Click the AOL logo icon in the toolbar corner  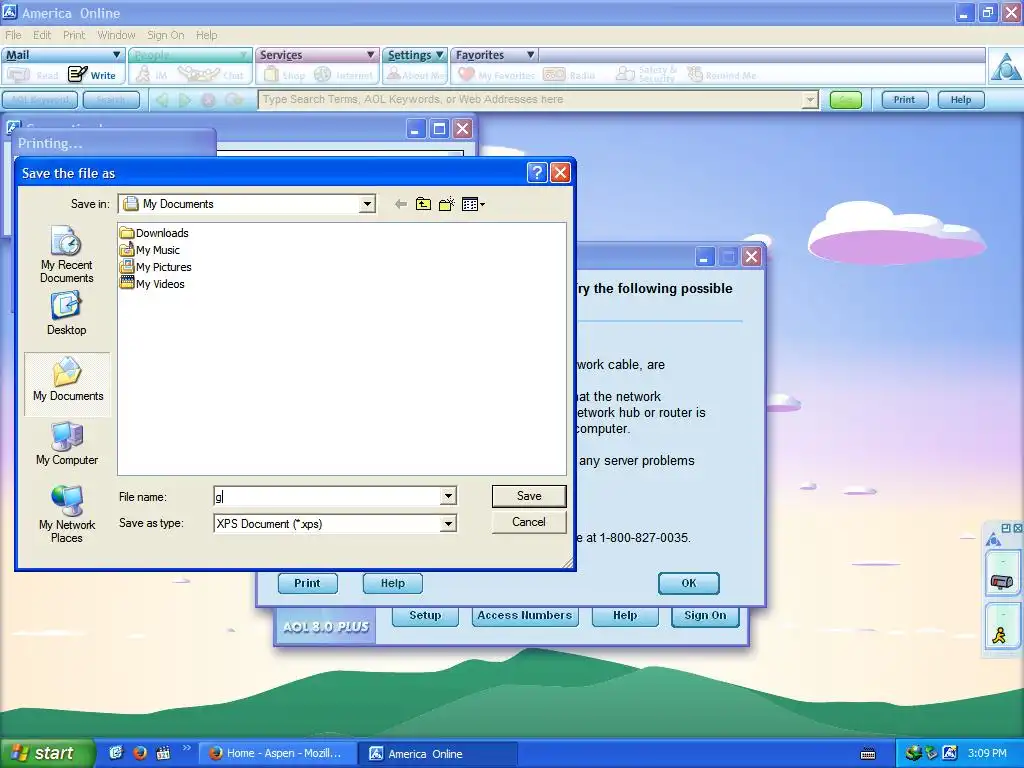pyautogui.click(x=1005, y=67)
